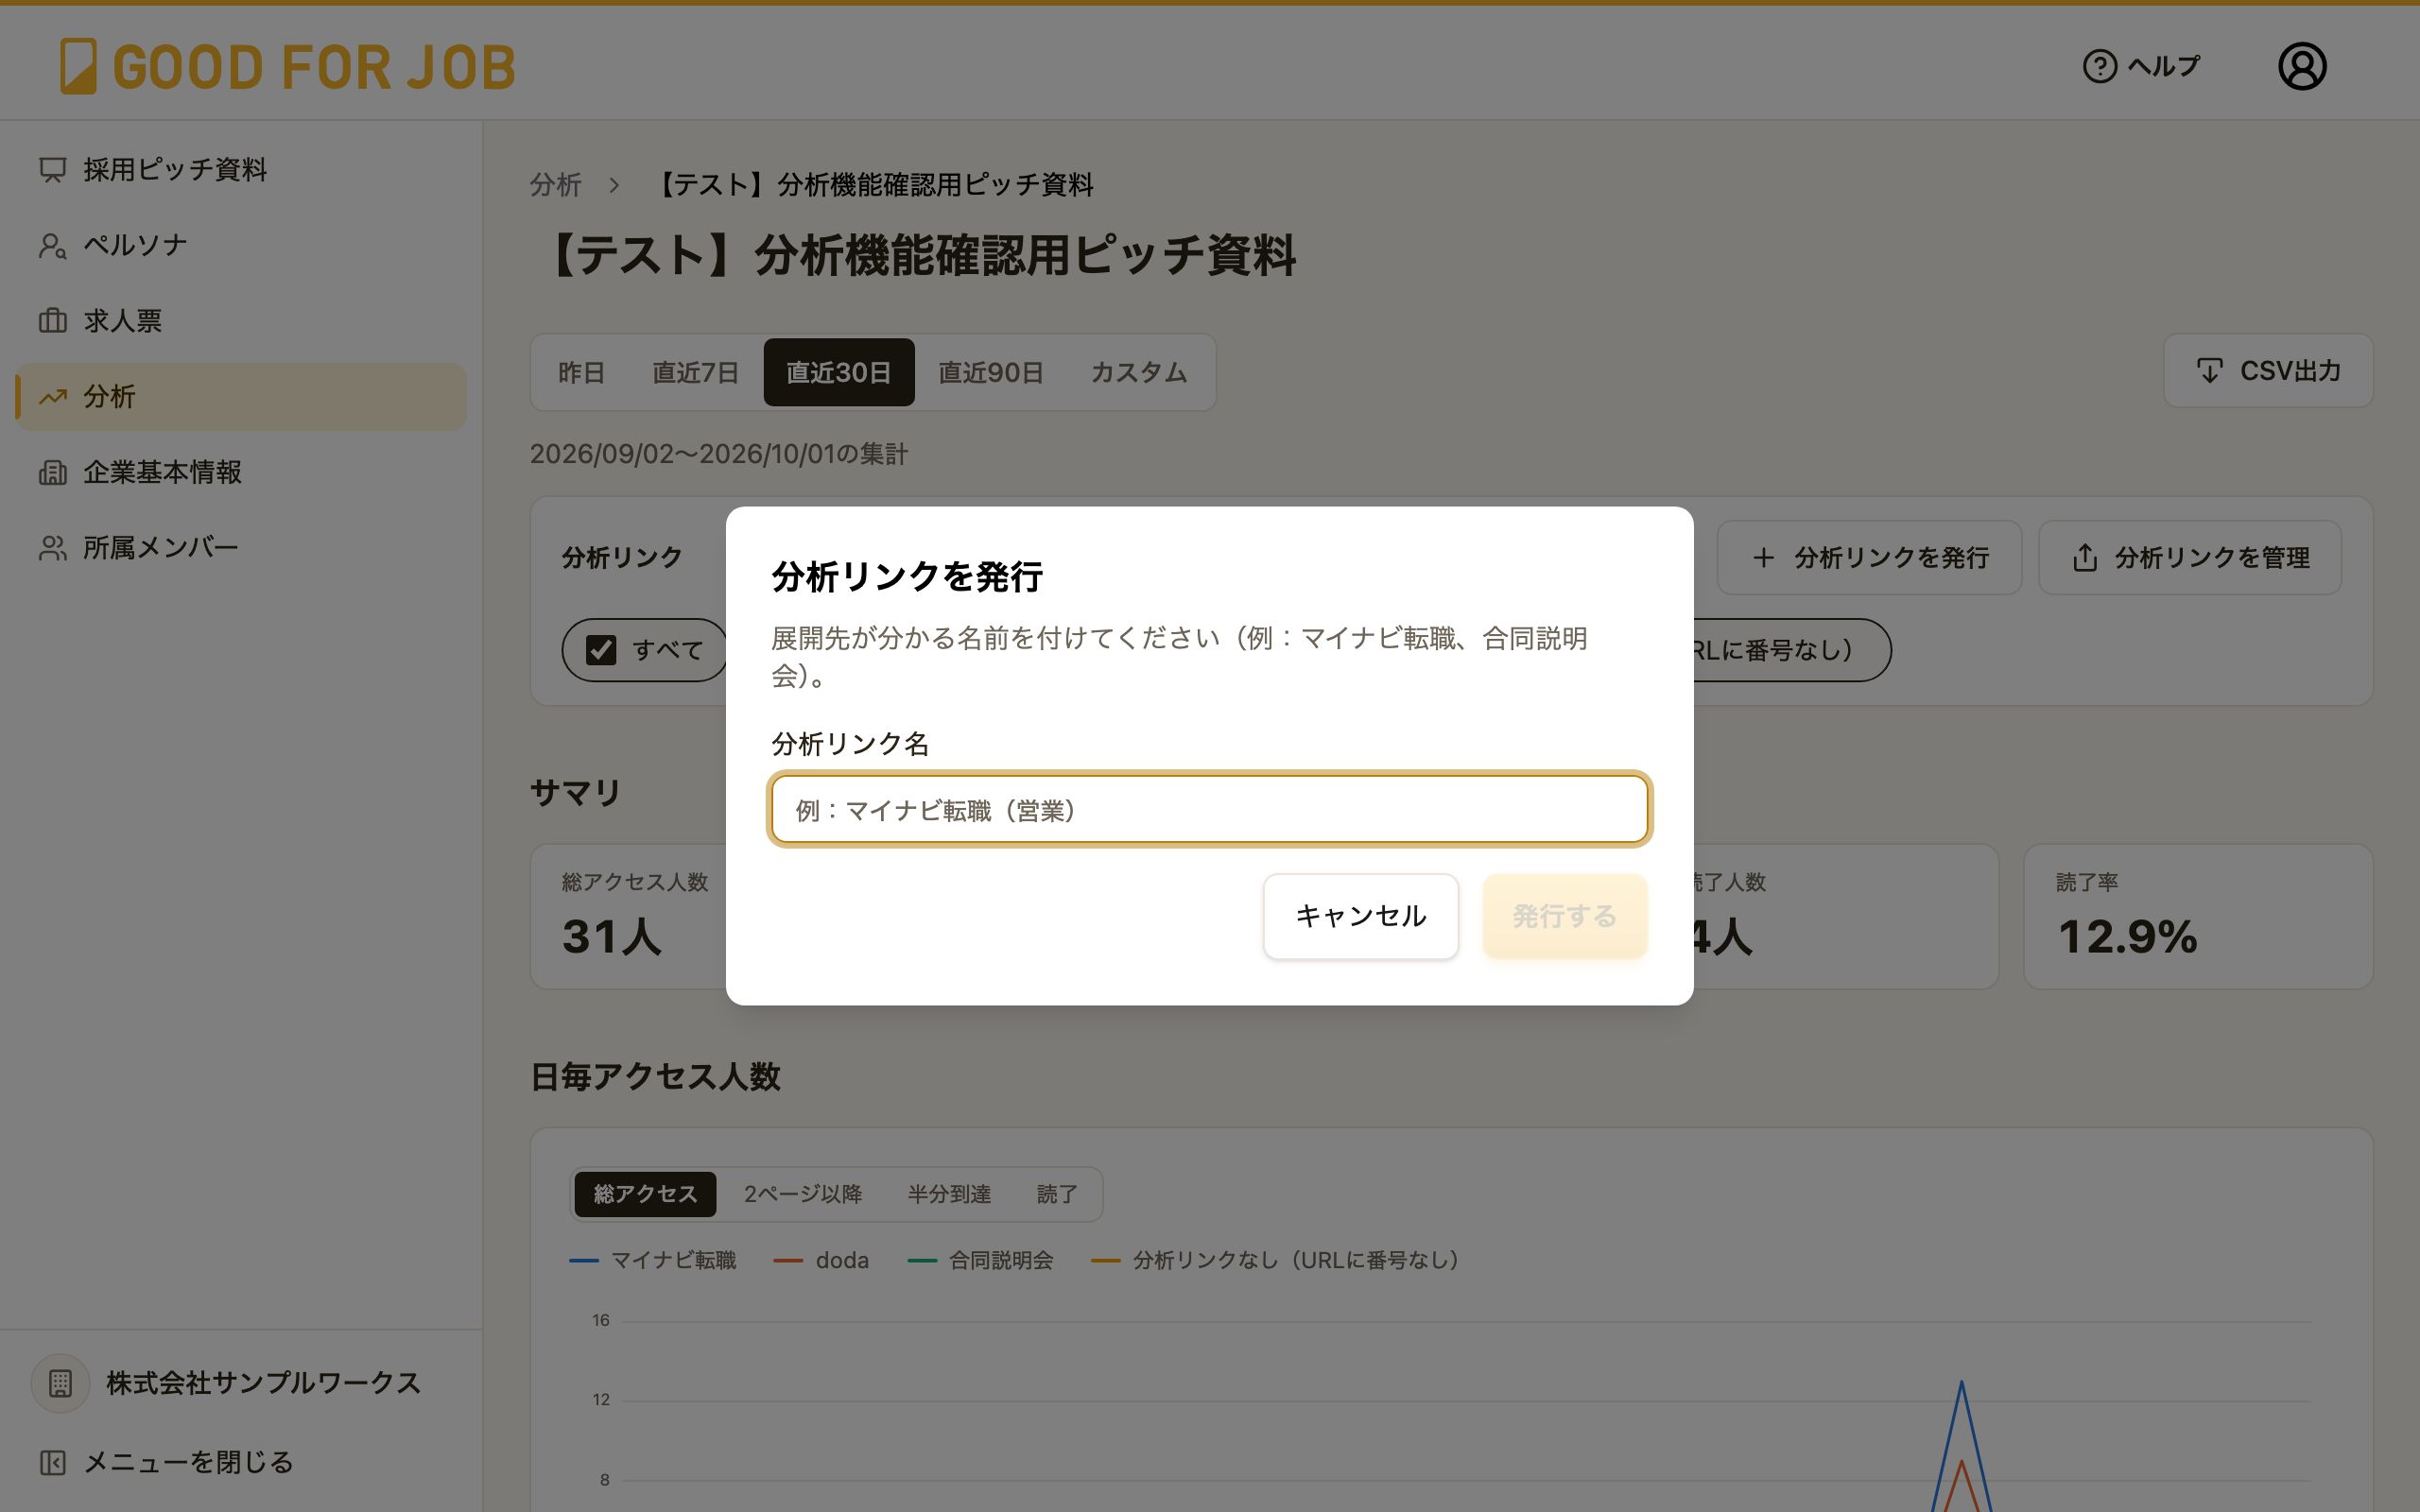Click the collapse-panel icon beside メニューを閉じる
Viewport: 2420px width, 1512px height.
coord(52,1462)
